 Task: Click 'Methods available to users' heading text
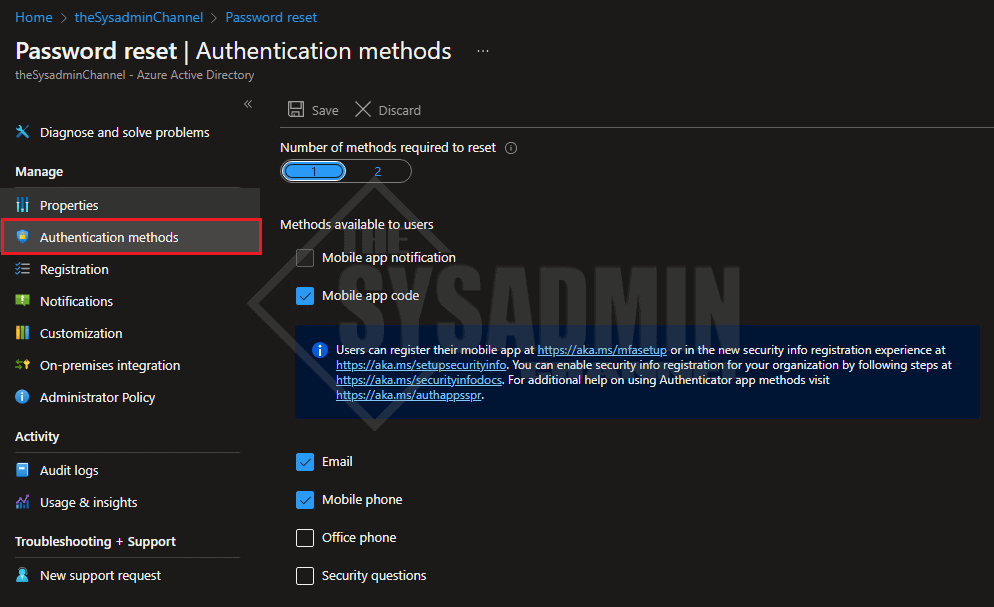(x=357, y=224)
